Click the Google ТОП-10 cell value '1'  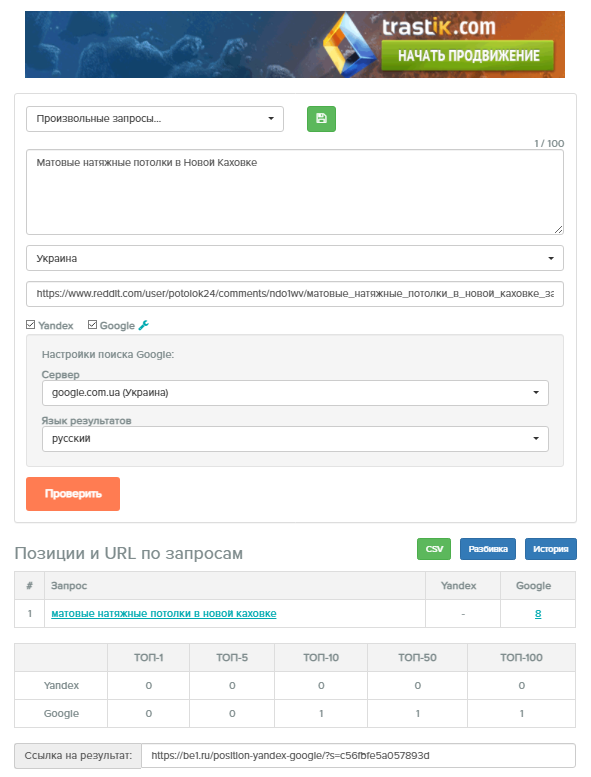pyautogui.click(x=321, y=714)
